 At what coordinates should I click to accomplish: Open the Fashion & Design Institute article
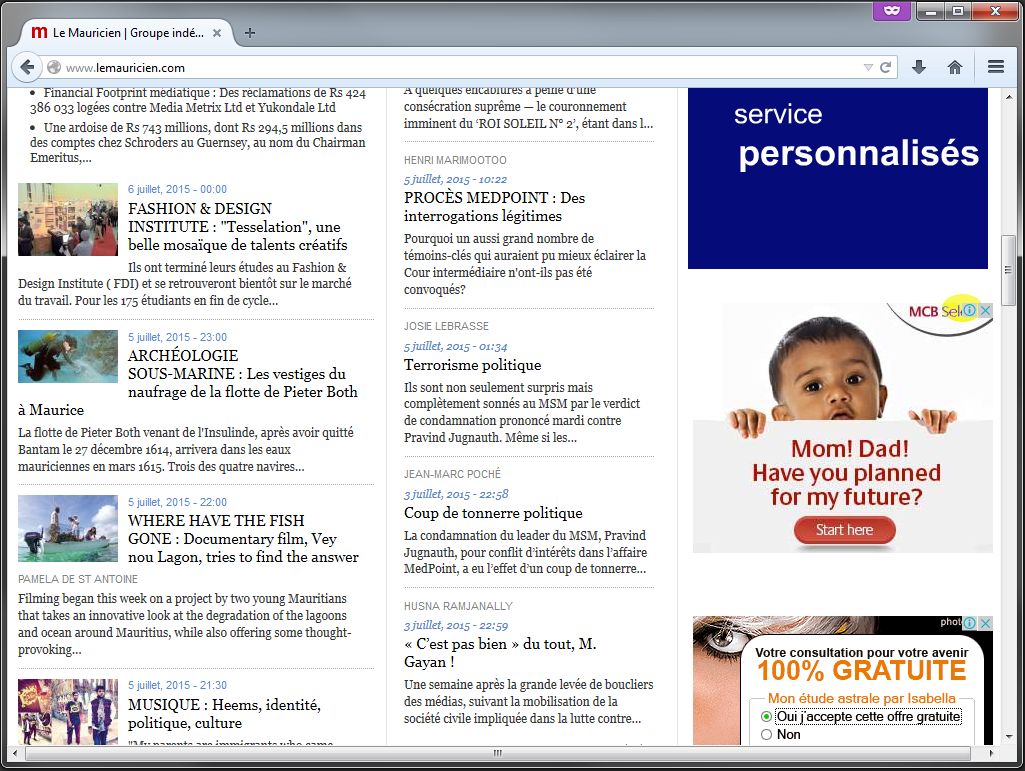(238, 227)
